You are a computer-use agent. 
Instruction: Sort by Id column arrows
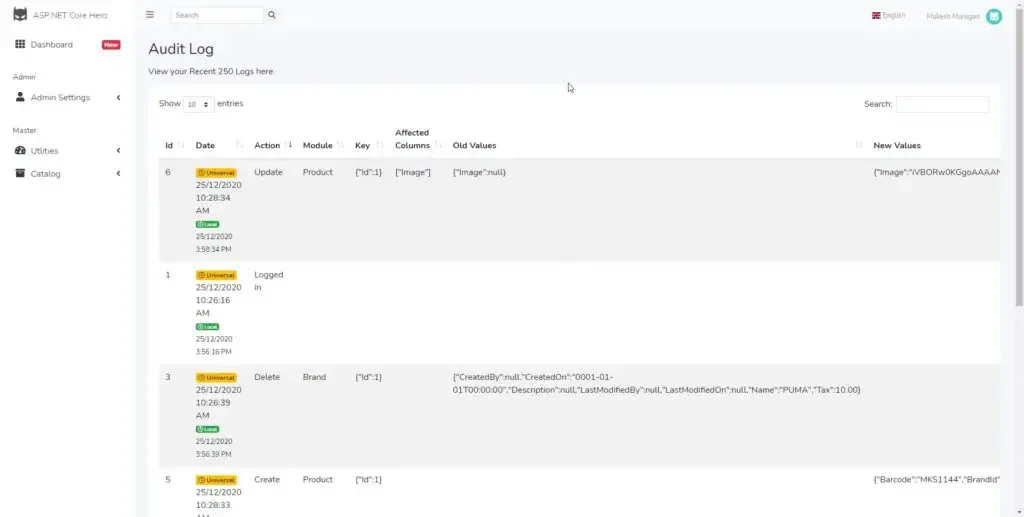pyautogui.click(x=182, y=145)
